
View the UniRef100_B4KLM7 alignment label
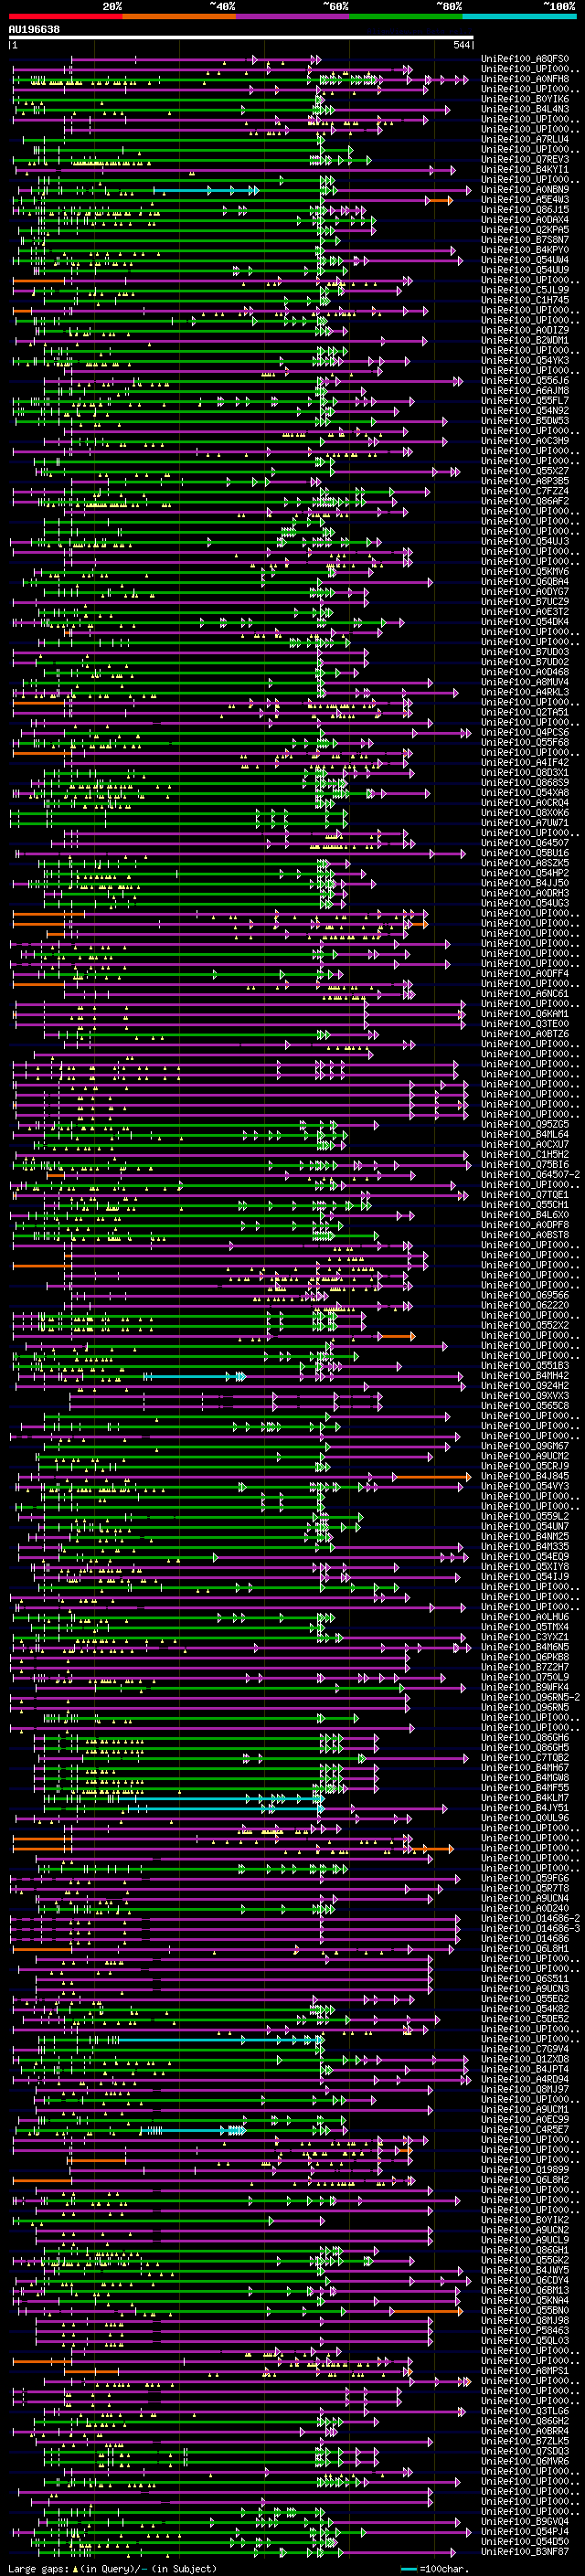click(525, 1797)
